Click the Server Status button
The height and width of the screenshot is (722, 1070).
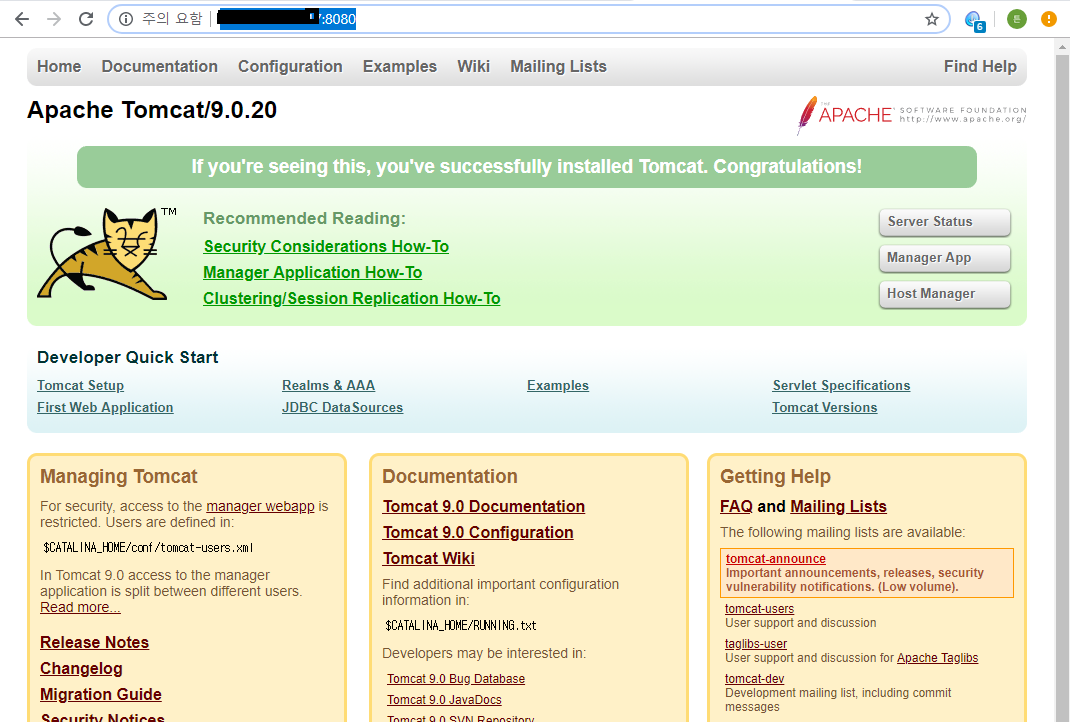pos(944,222)
